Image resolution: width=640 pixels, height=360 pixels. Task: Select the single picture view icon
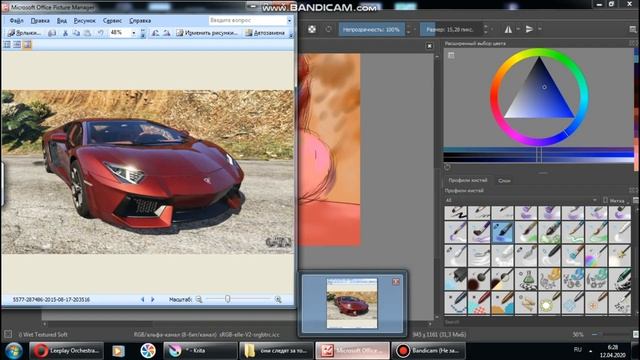[x=27, y=45]
